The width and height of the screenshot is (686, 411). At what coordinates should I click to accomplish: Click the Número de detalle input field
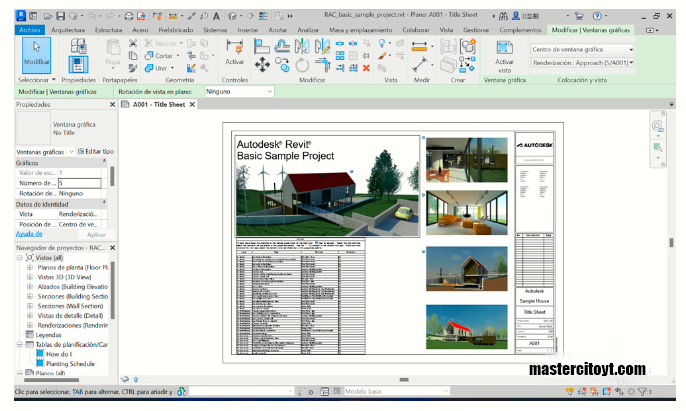(80, 183)
